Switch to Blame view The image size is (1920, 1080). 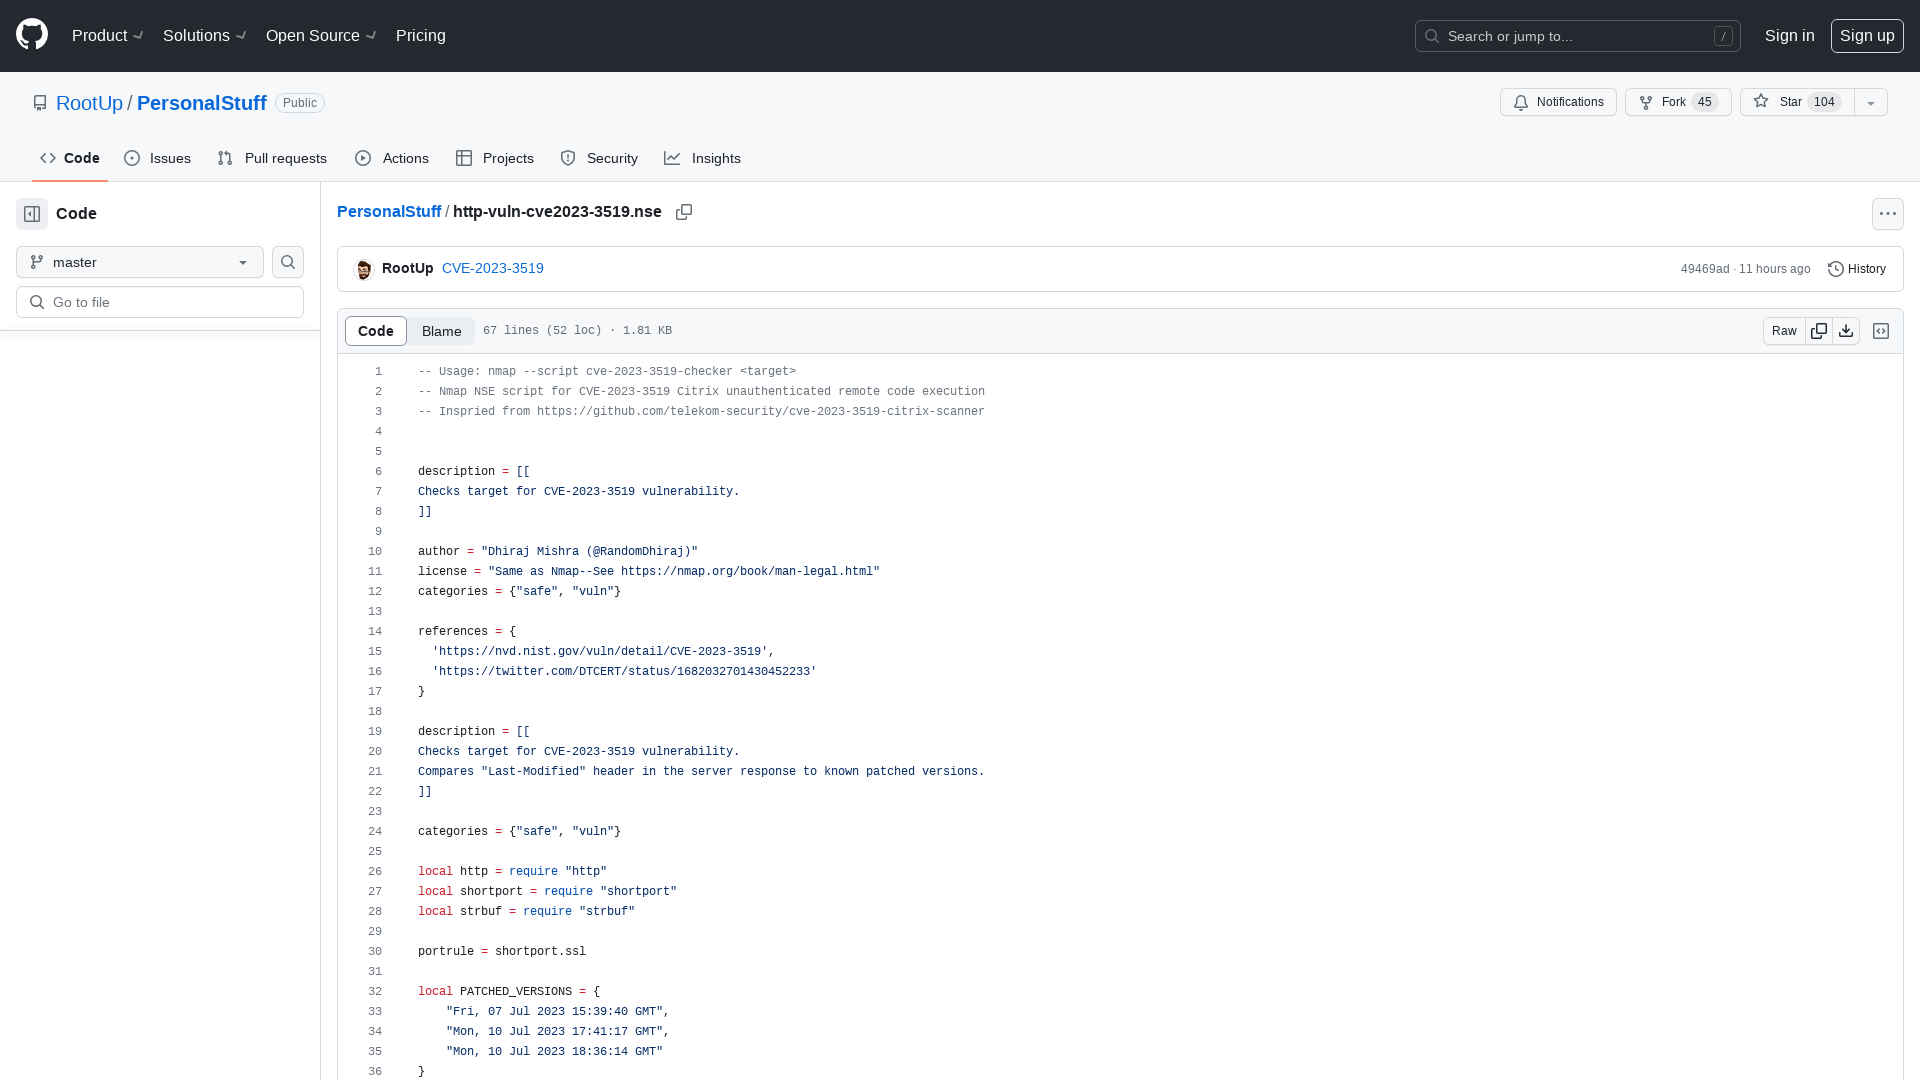click(441, 331)
